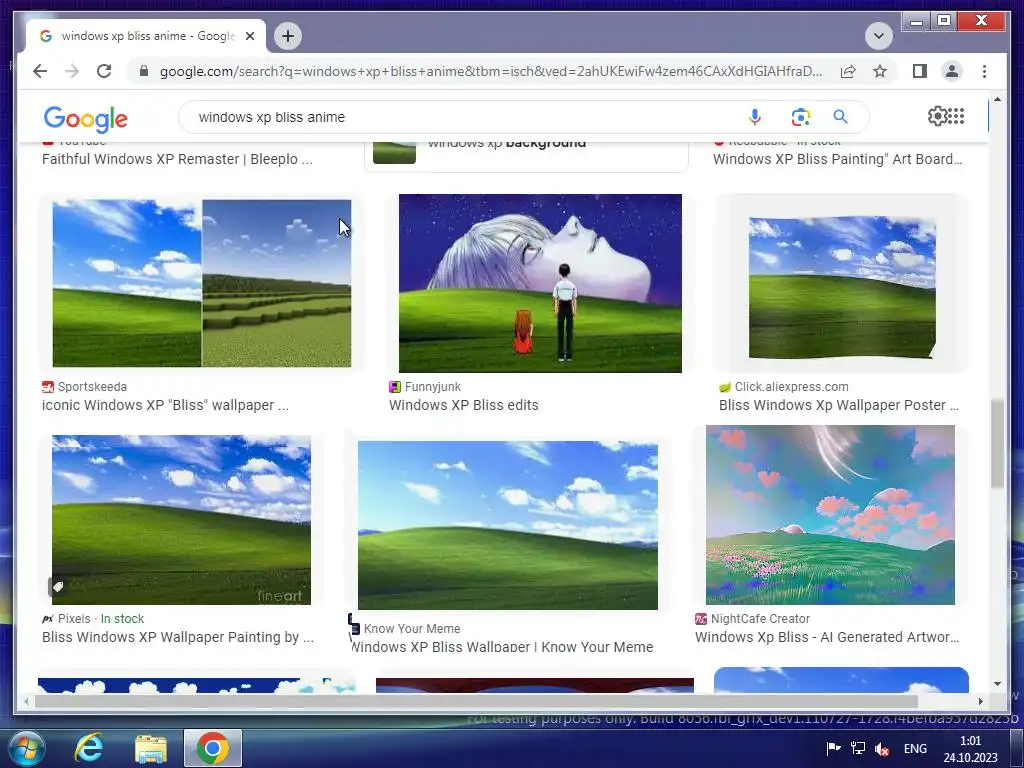Click the horizontal scrollbar thumb
The image size is (1024, 768).
pyautogui.click(x=477, y=701)
